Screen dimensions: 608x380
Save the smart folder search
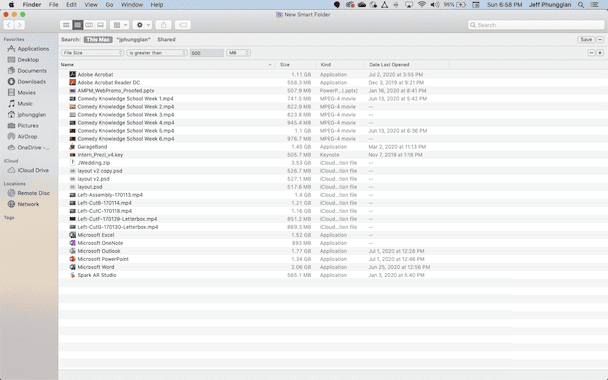[586, 40]
